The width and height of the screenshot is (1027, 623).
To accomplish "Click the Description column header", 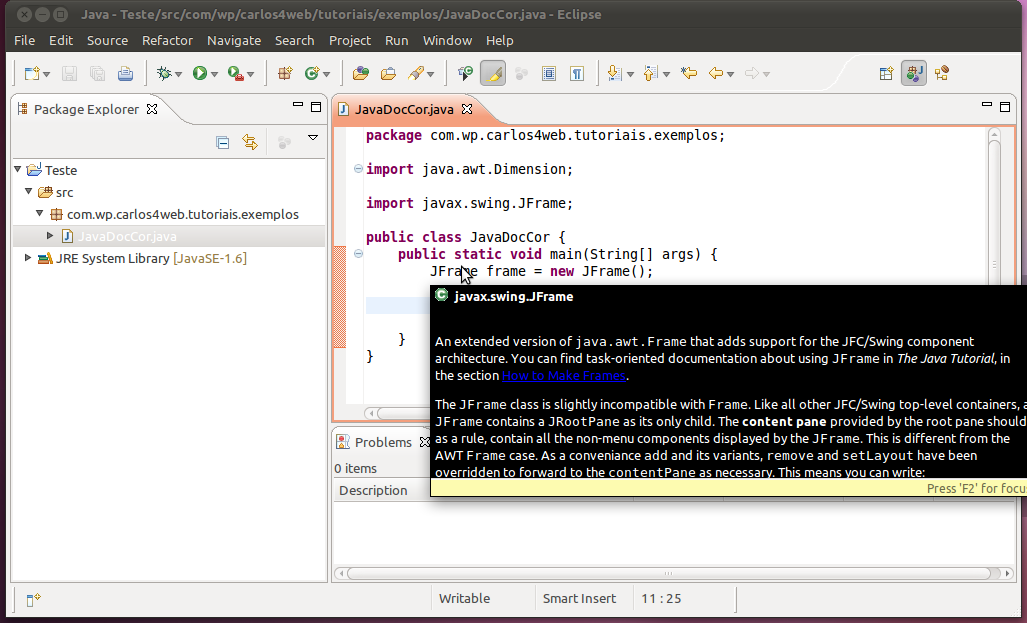I will pos(373,491).
